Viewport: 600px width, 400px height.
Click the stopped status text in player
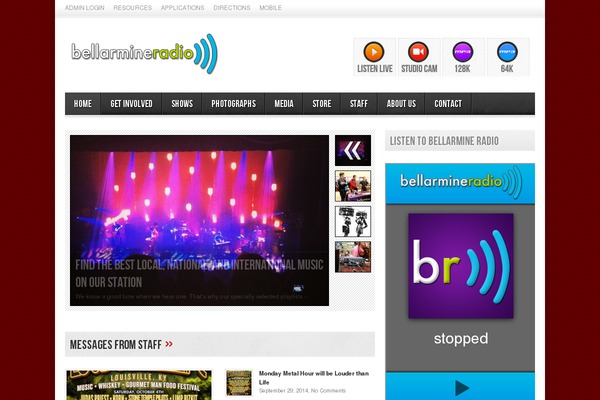(461, 339)
